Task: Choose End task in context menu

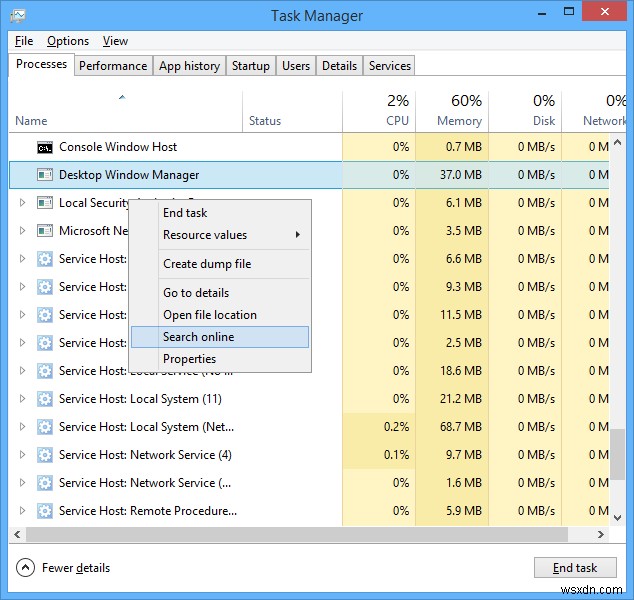Action: tap(220, 213)
